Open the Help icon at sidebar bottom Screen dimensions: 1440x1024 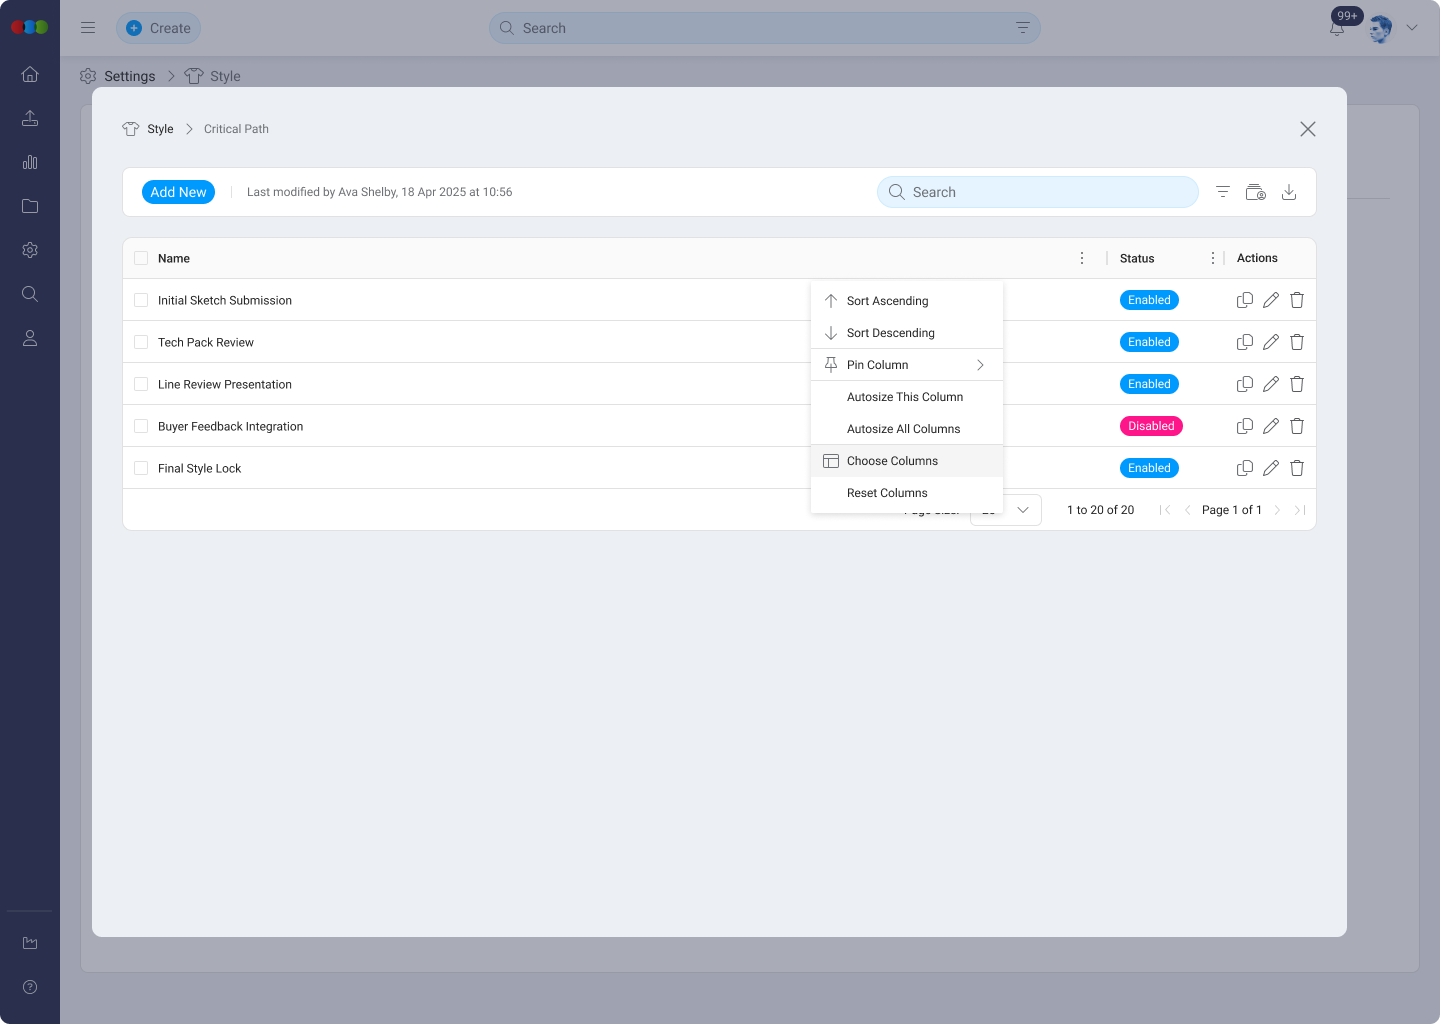click(x=30, y=987)
